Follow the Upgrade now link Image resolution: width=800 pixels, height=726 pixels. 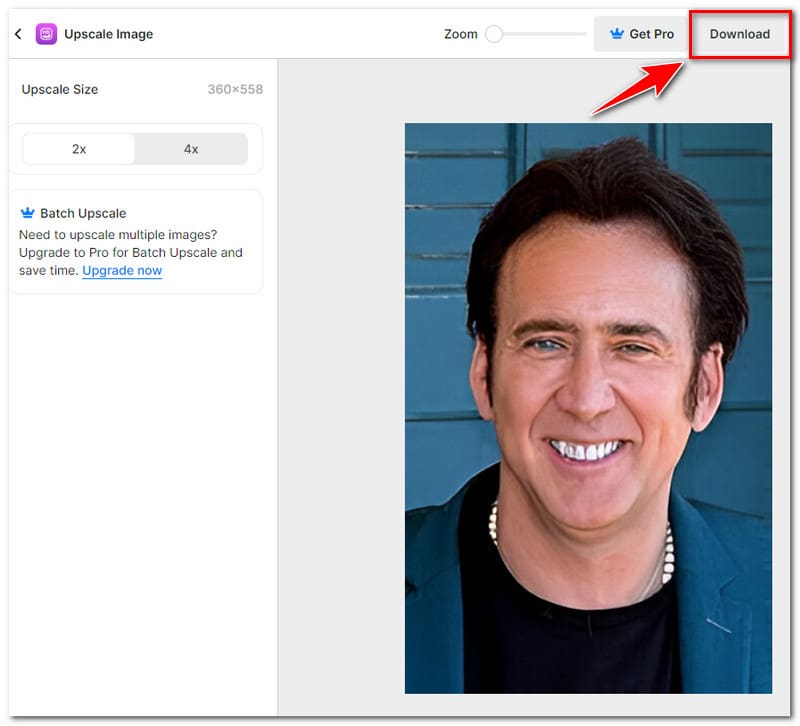tap(122, 270)
